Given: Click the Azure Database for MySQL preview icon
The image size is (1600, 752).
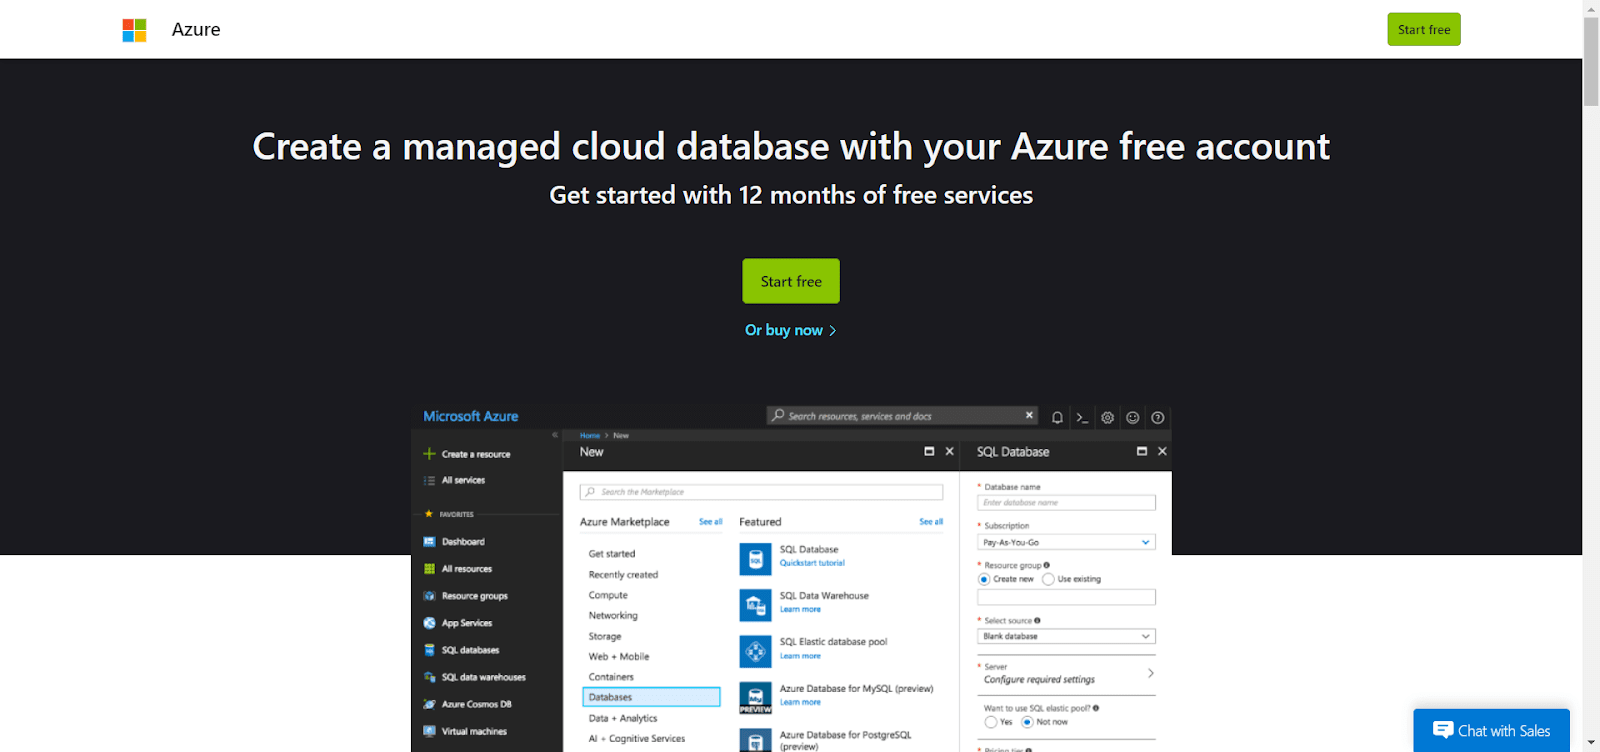Looking at the screenshot, I should click(755, 698).
